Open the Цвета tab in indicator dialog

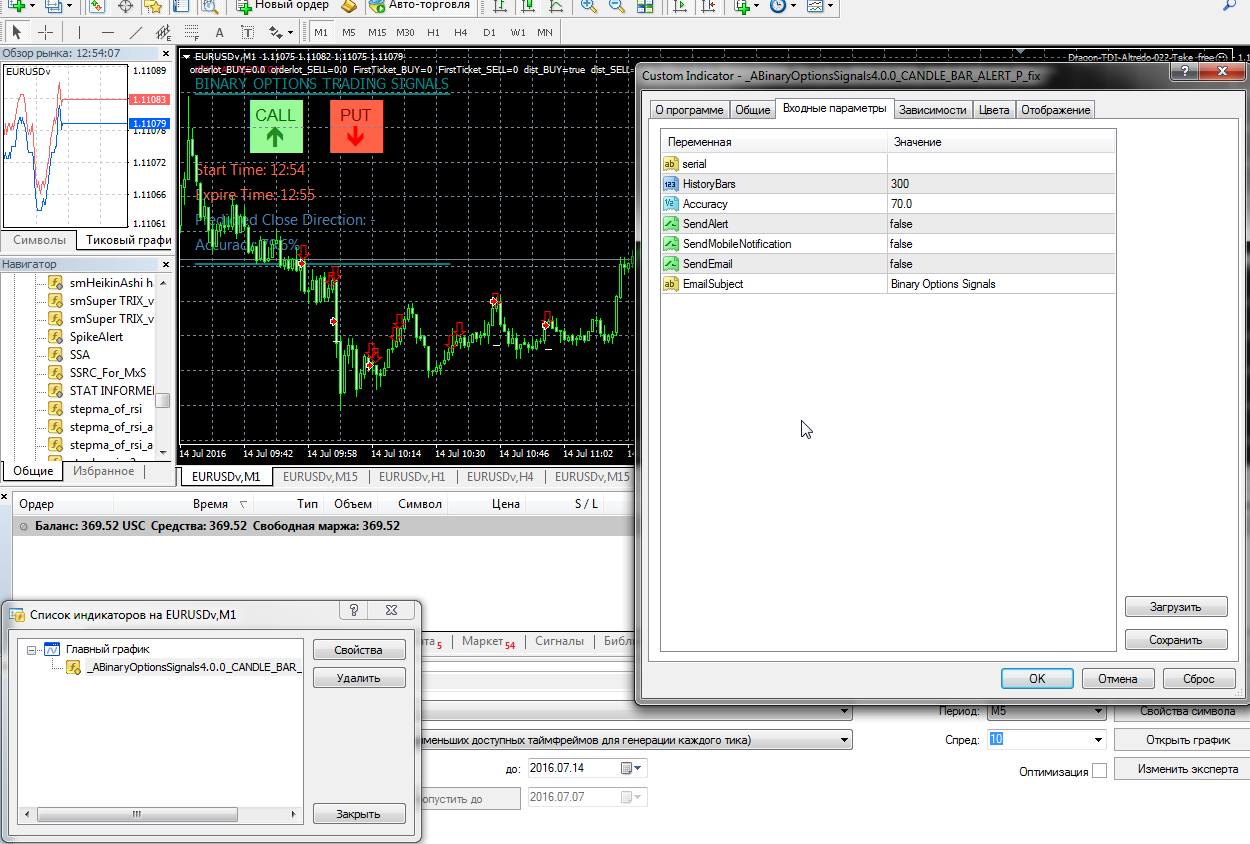pos(993,110)
